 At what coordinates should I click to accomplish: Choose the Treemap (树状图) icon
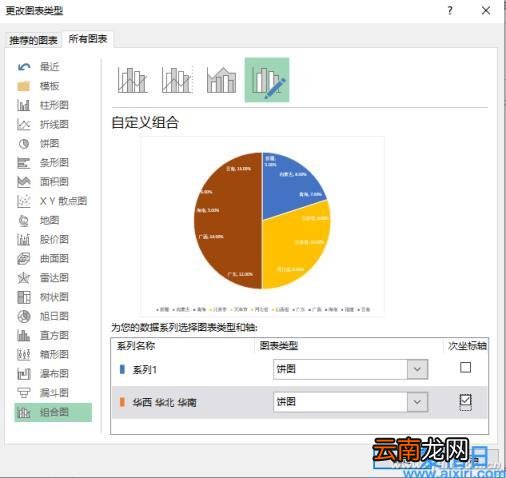click(24, 297)
